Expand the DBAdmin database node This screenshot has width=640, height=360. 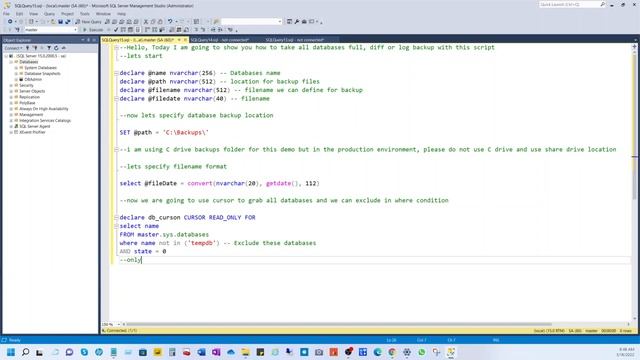coord(16,80)
